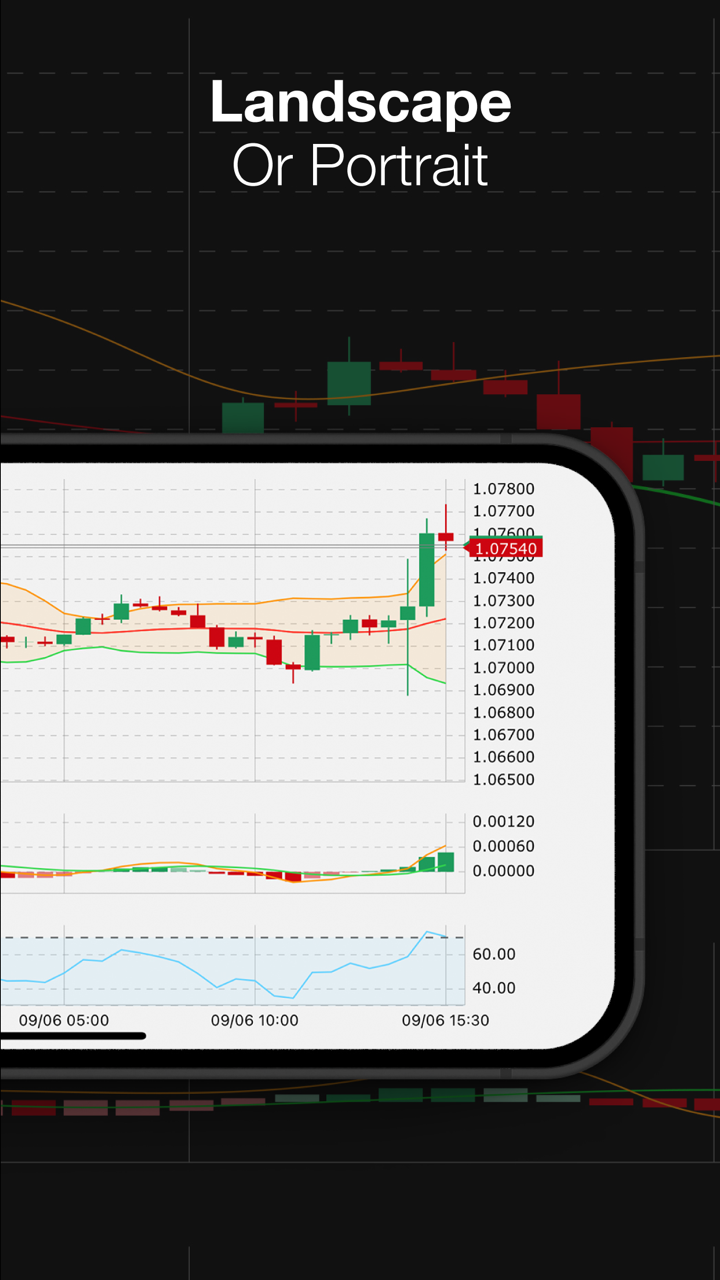Tap the small red candle at chart top right
Image resolution: width=720 pixels, height=1280 pixels.
[445, 537]
